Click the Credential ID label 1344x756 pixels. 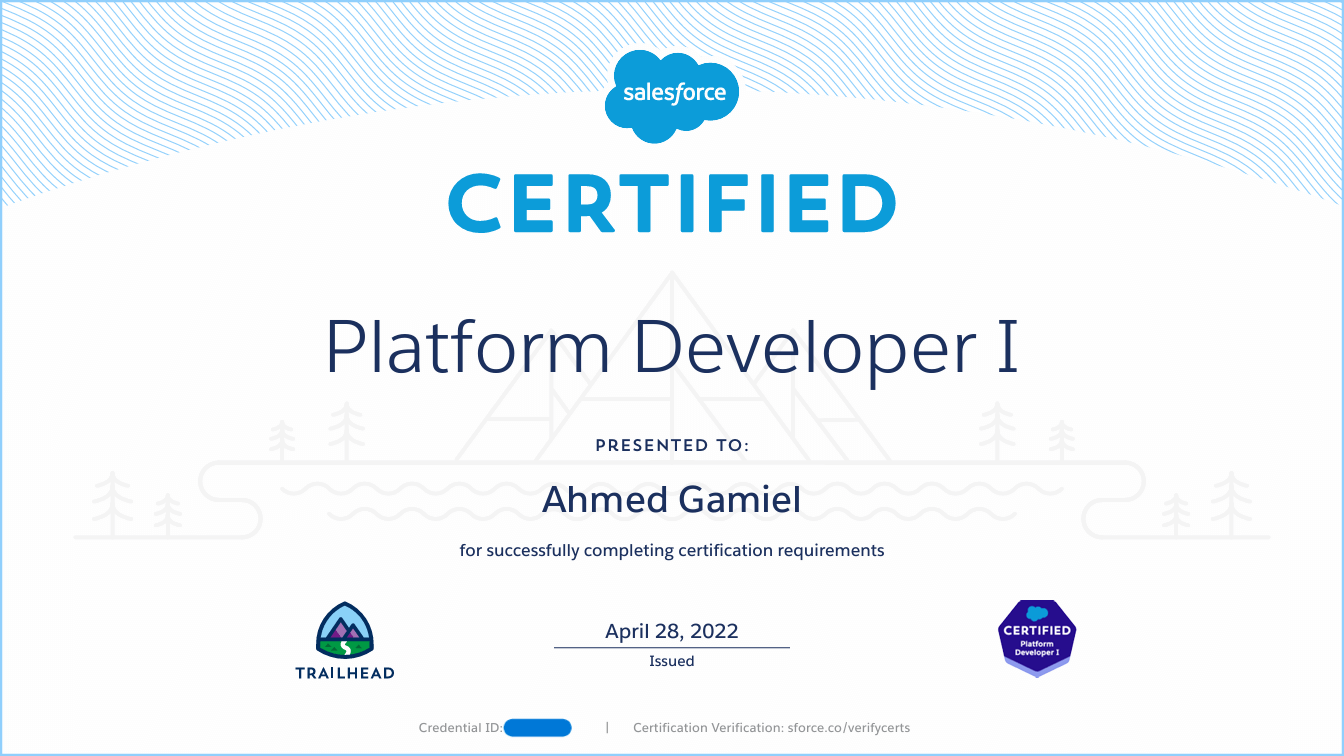point(460,728)
